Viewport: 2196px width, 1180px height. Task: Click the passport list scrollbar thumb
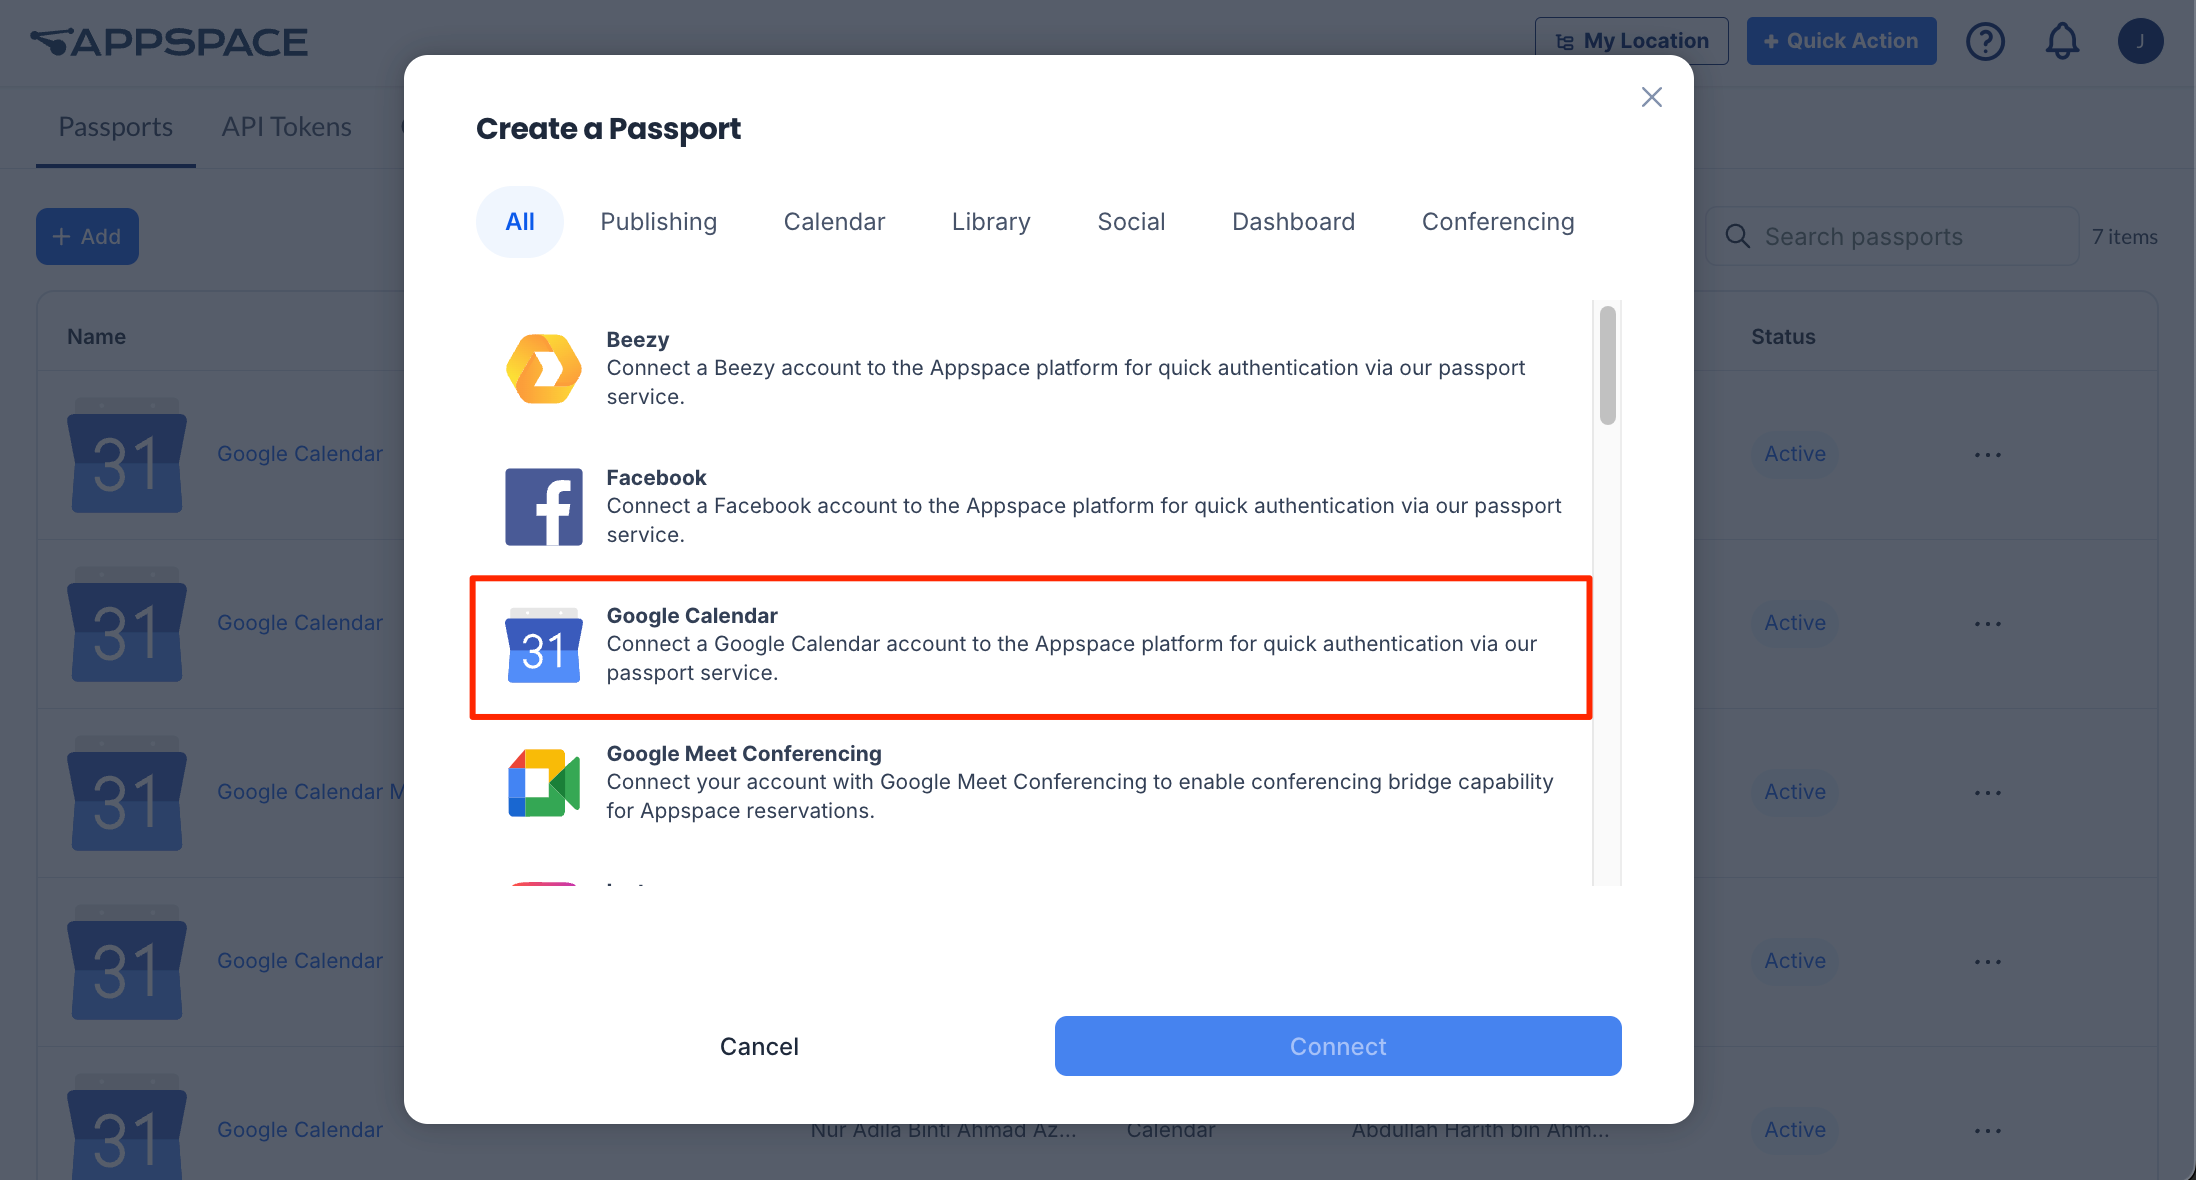(1608, 366)
